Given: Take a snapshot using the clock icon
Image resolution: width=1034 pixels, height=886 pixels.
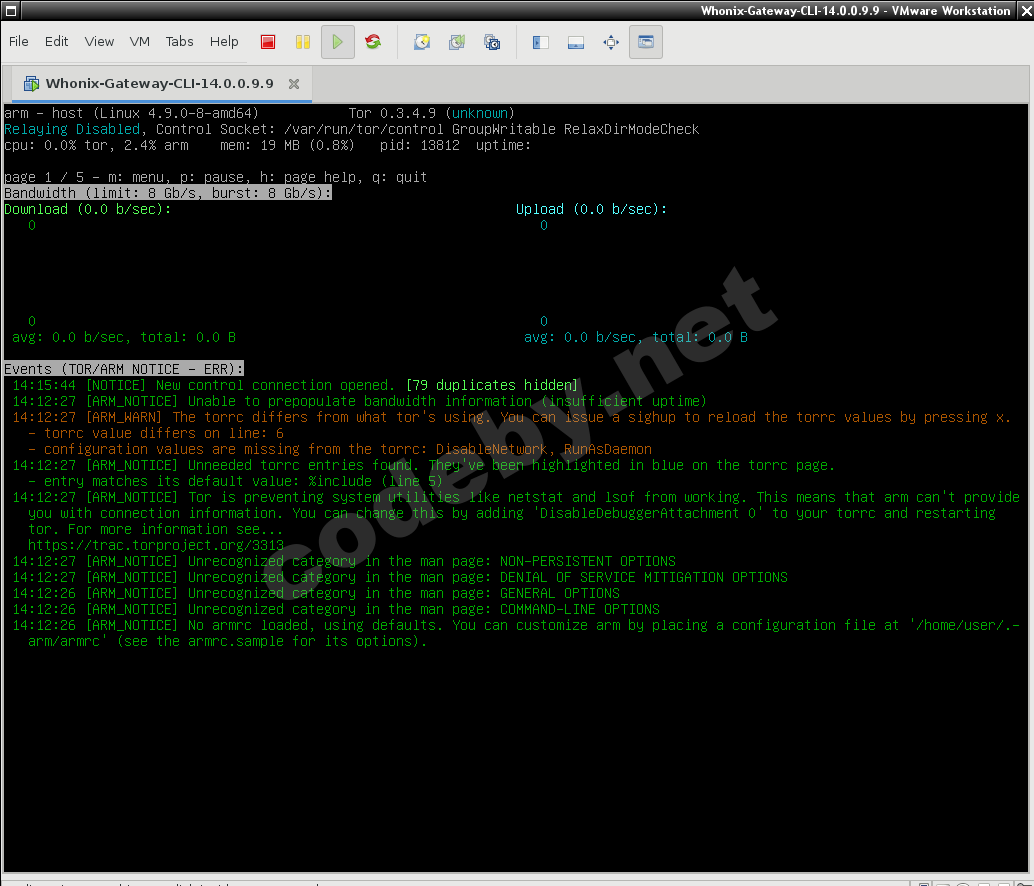Looking at the screenshot, I should point(422,42).
